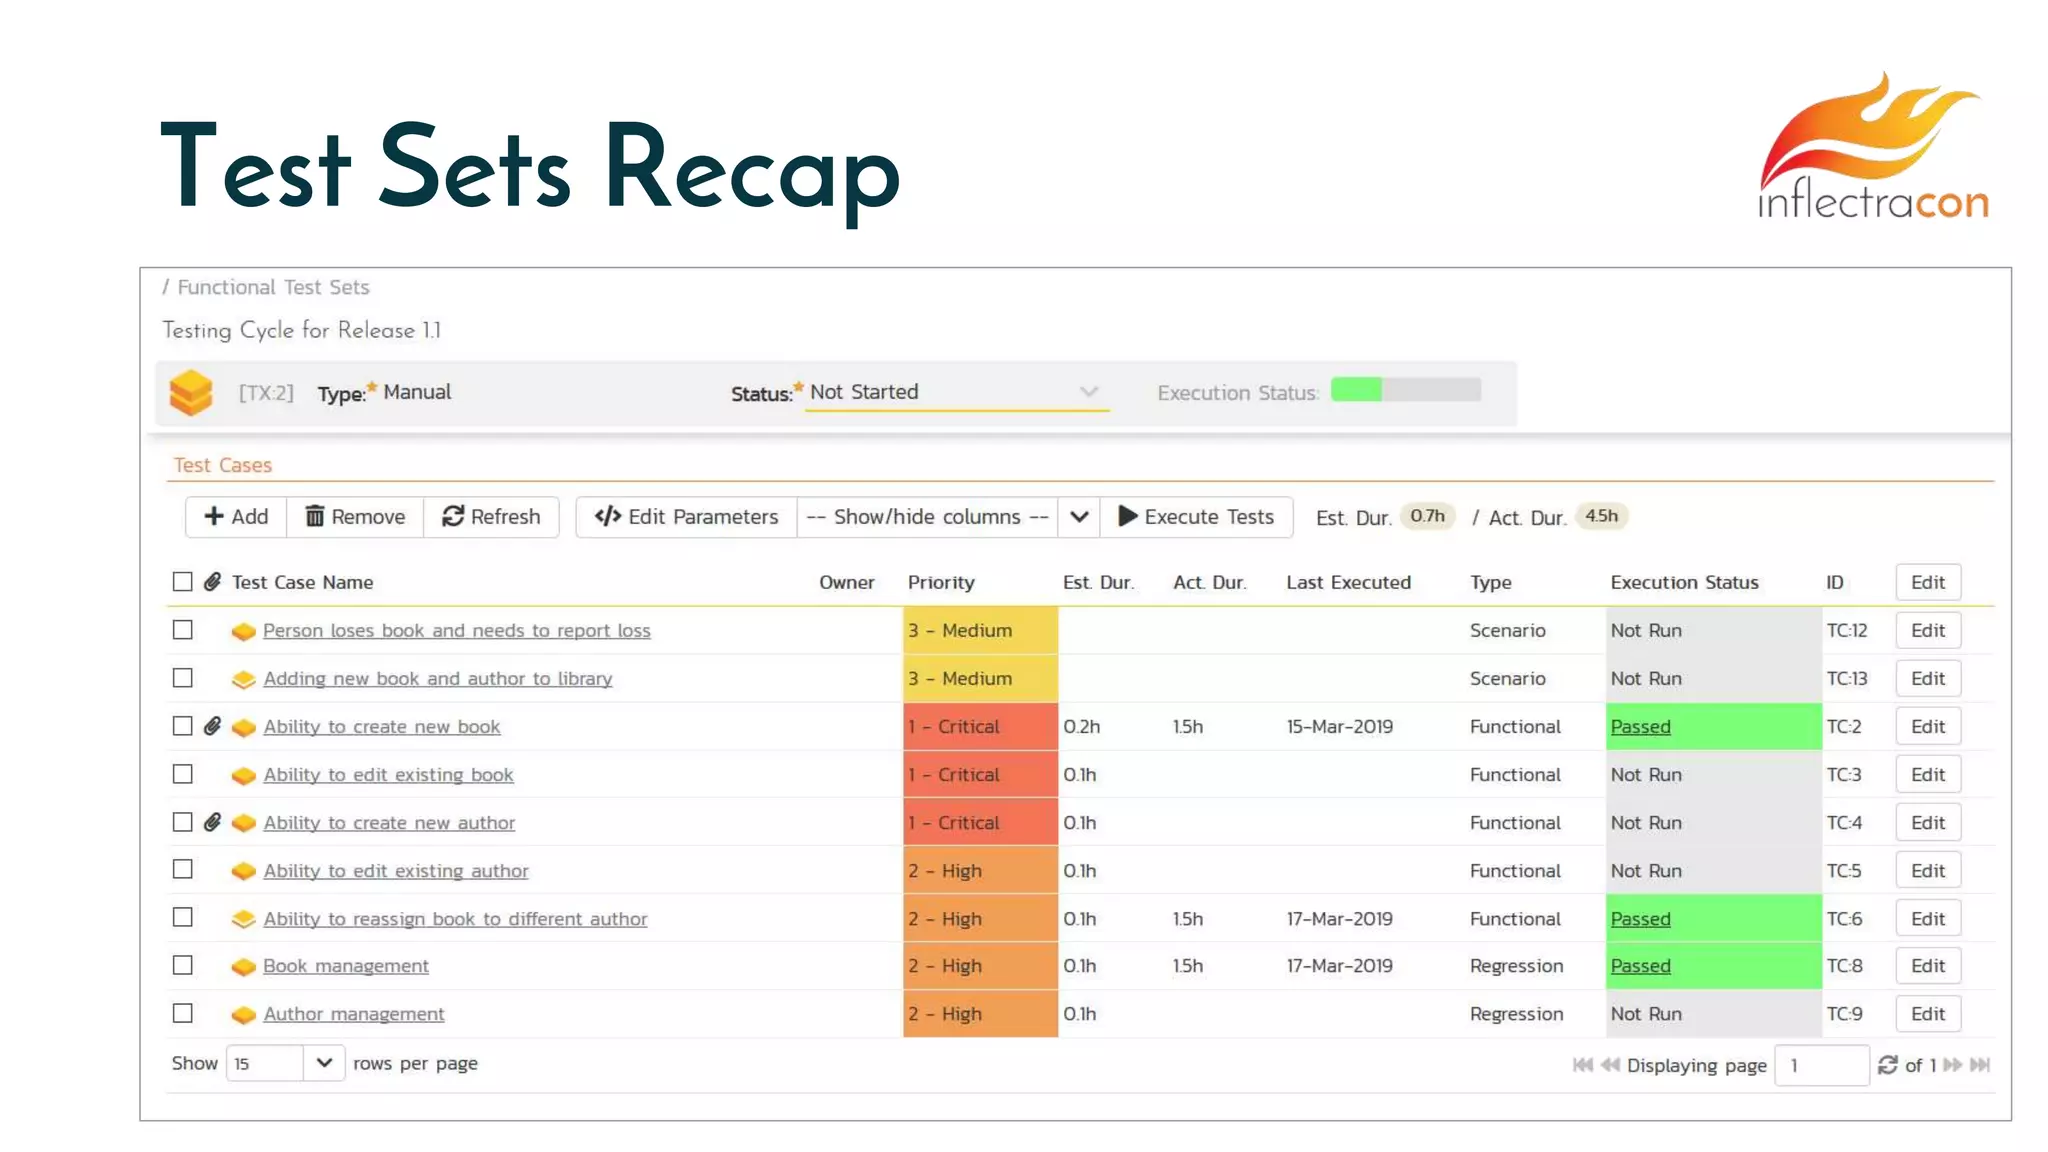Click the test case icon beside Person loses book

(x=243, y=631)
